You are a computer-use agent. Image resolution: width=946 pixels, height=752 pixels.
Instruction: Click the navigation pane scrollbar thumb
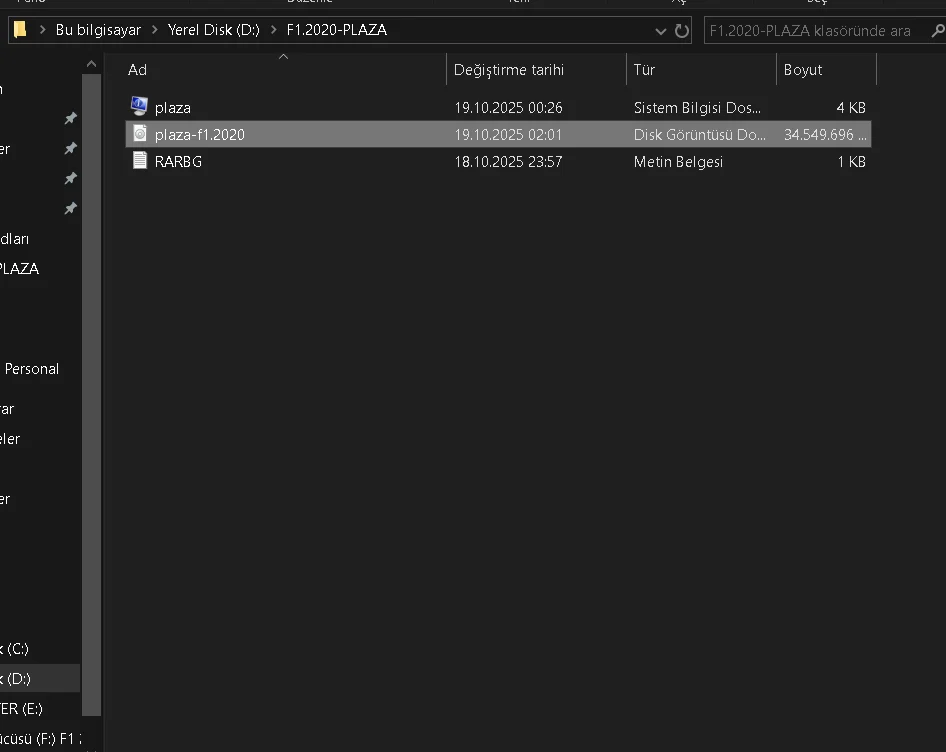point(91,395)
